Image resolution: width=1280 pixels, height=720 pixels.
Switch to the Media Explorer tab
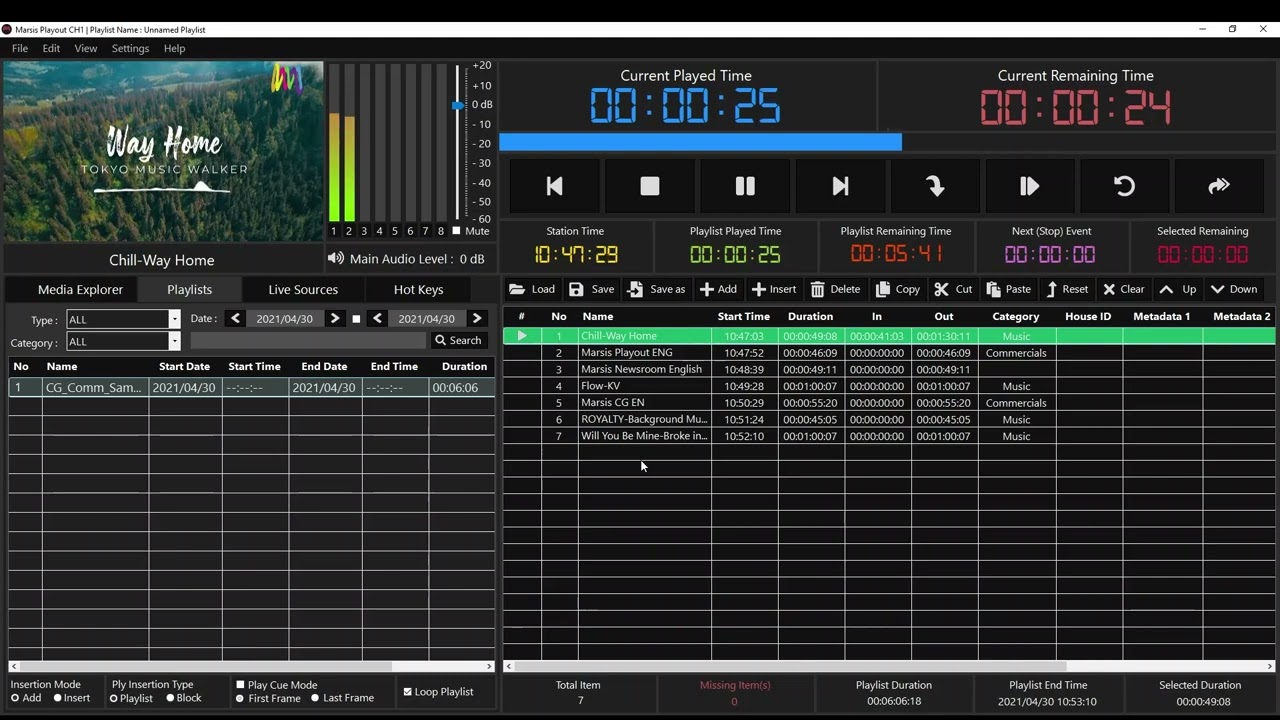point(80,289)
